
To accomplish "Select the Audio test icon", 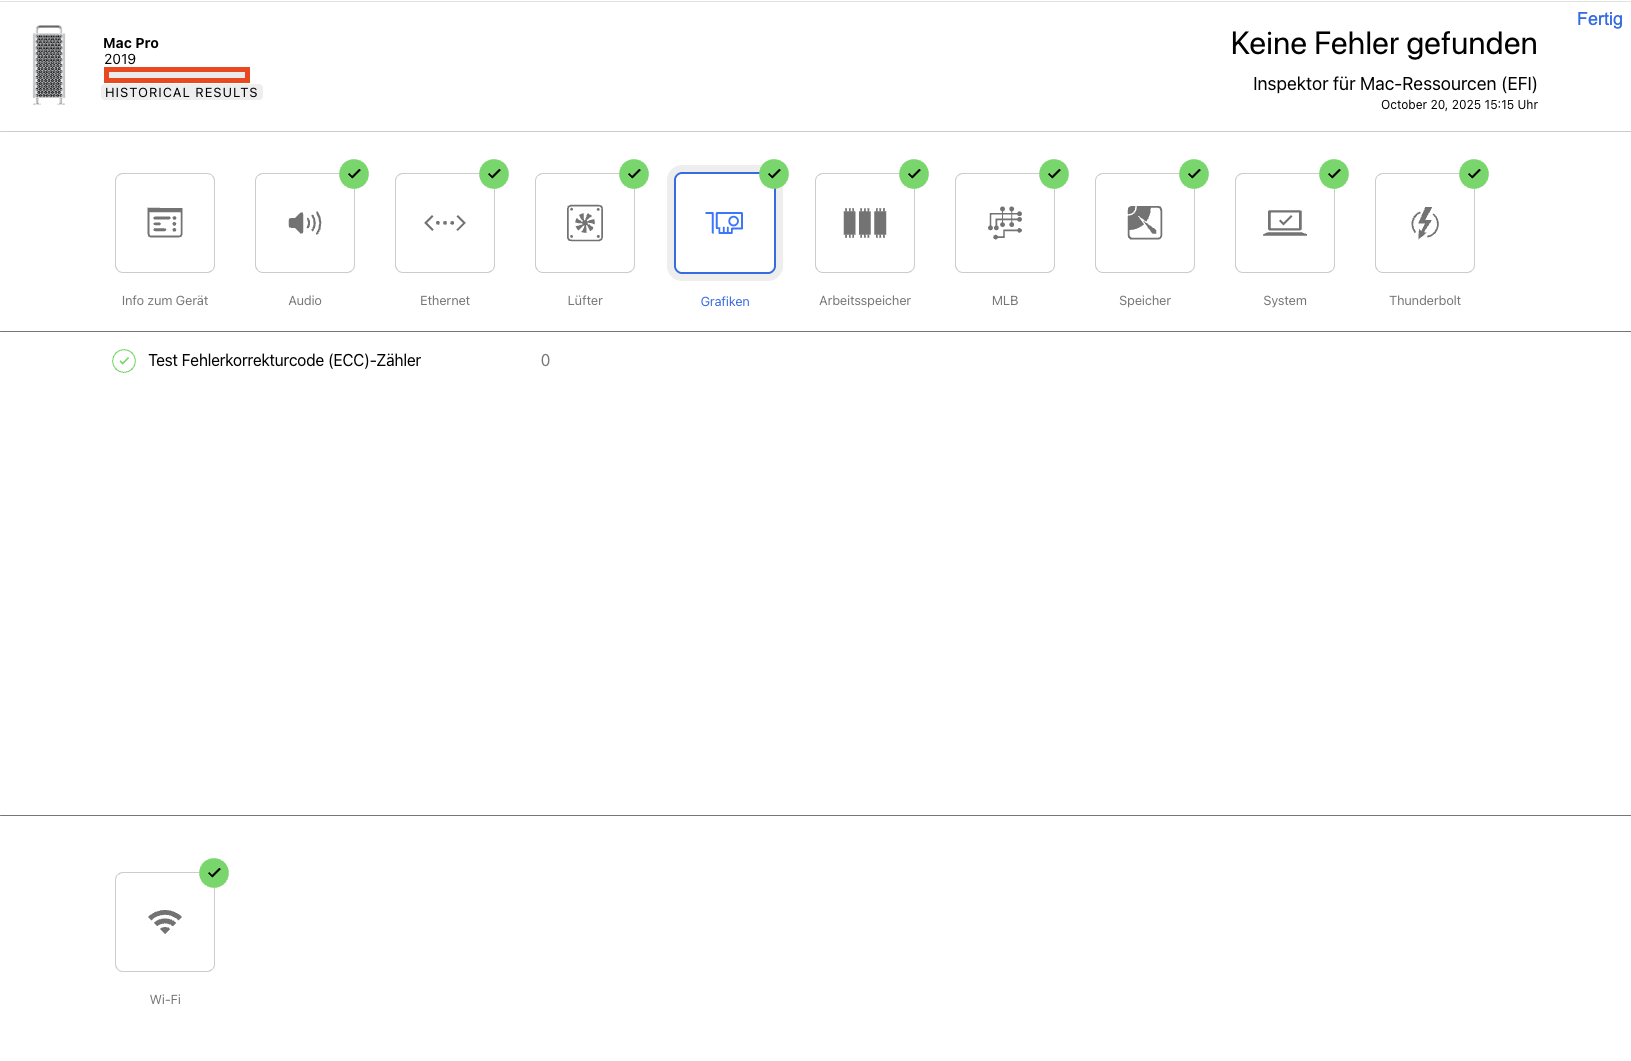I will pyautogui.click(x=305, y=223).
